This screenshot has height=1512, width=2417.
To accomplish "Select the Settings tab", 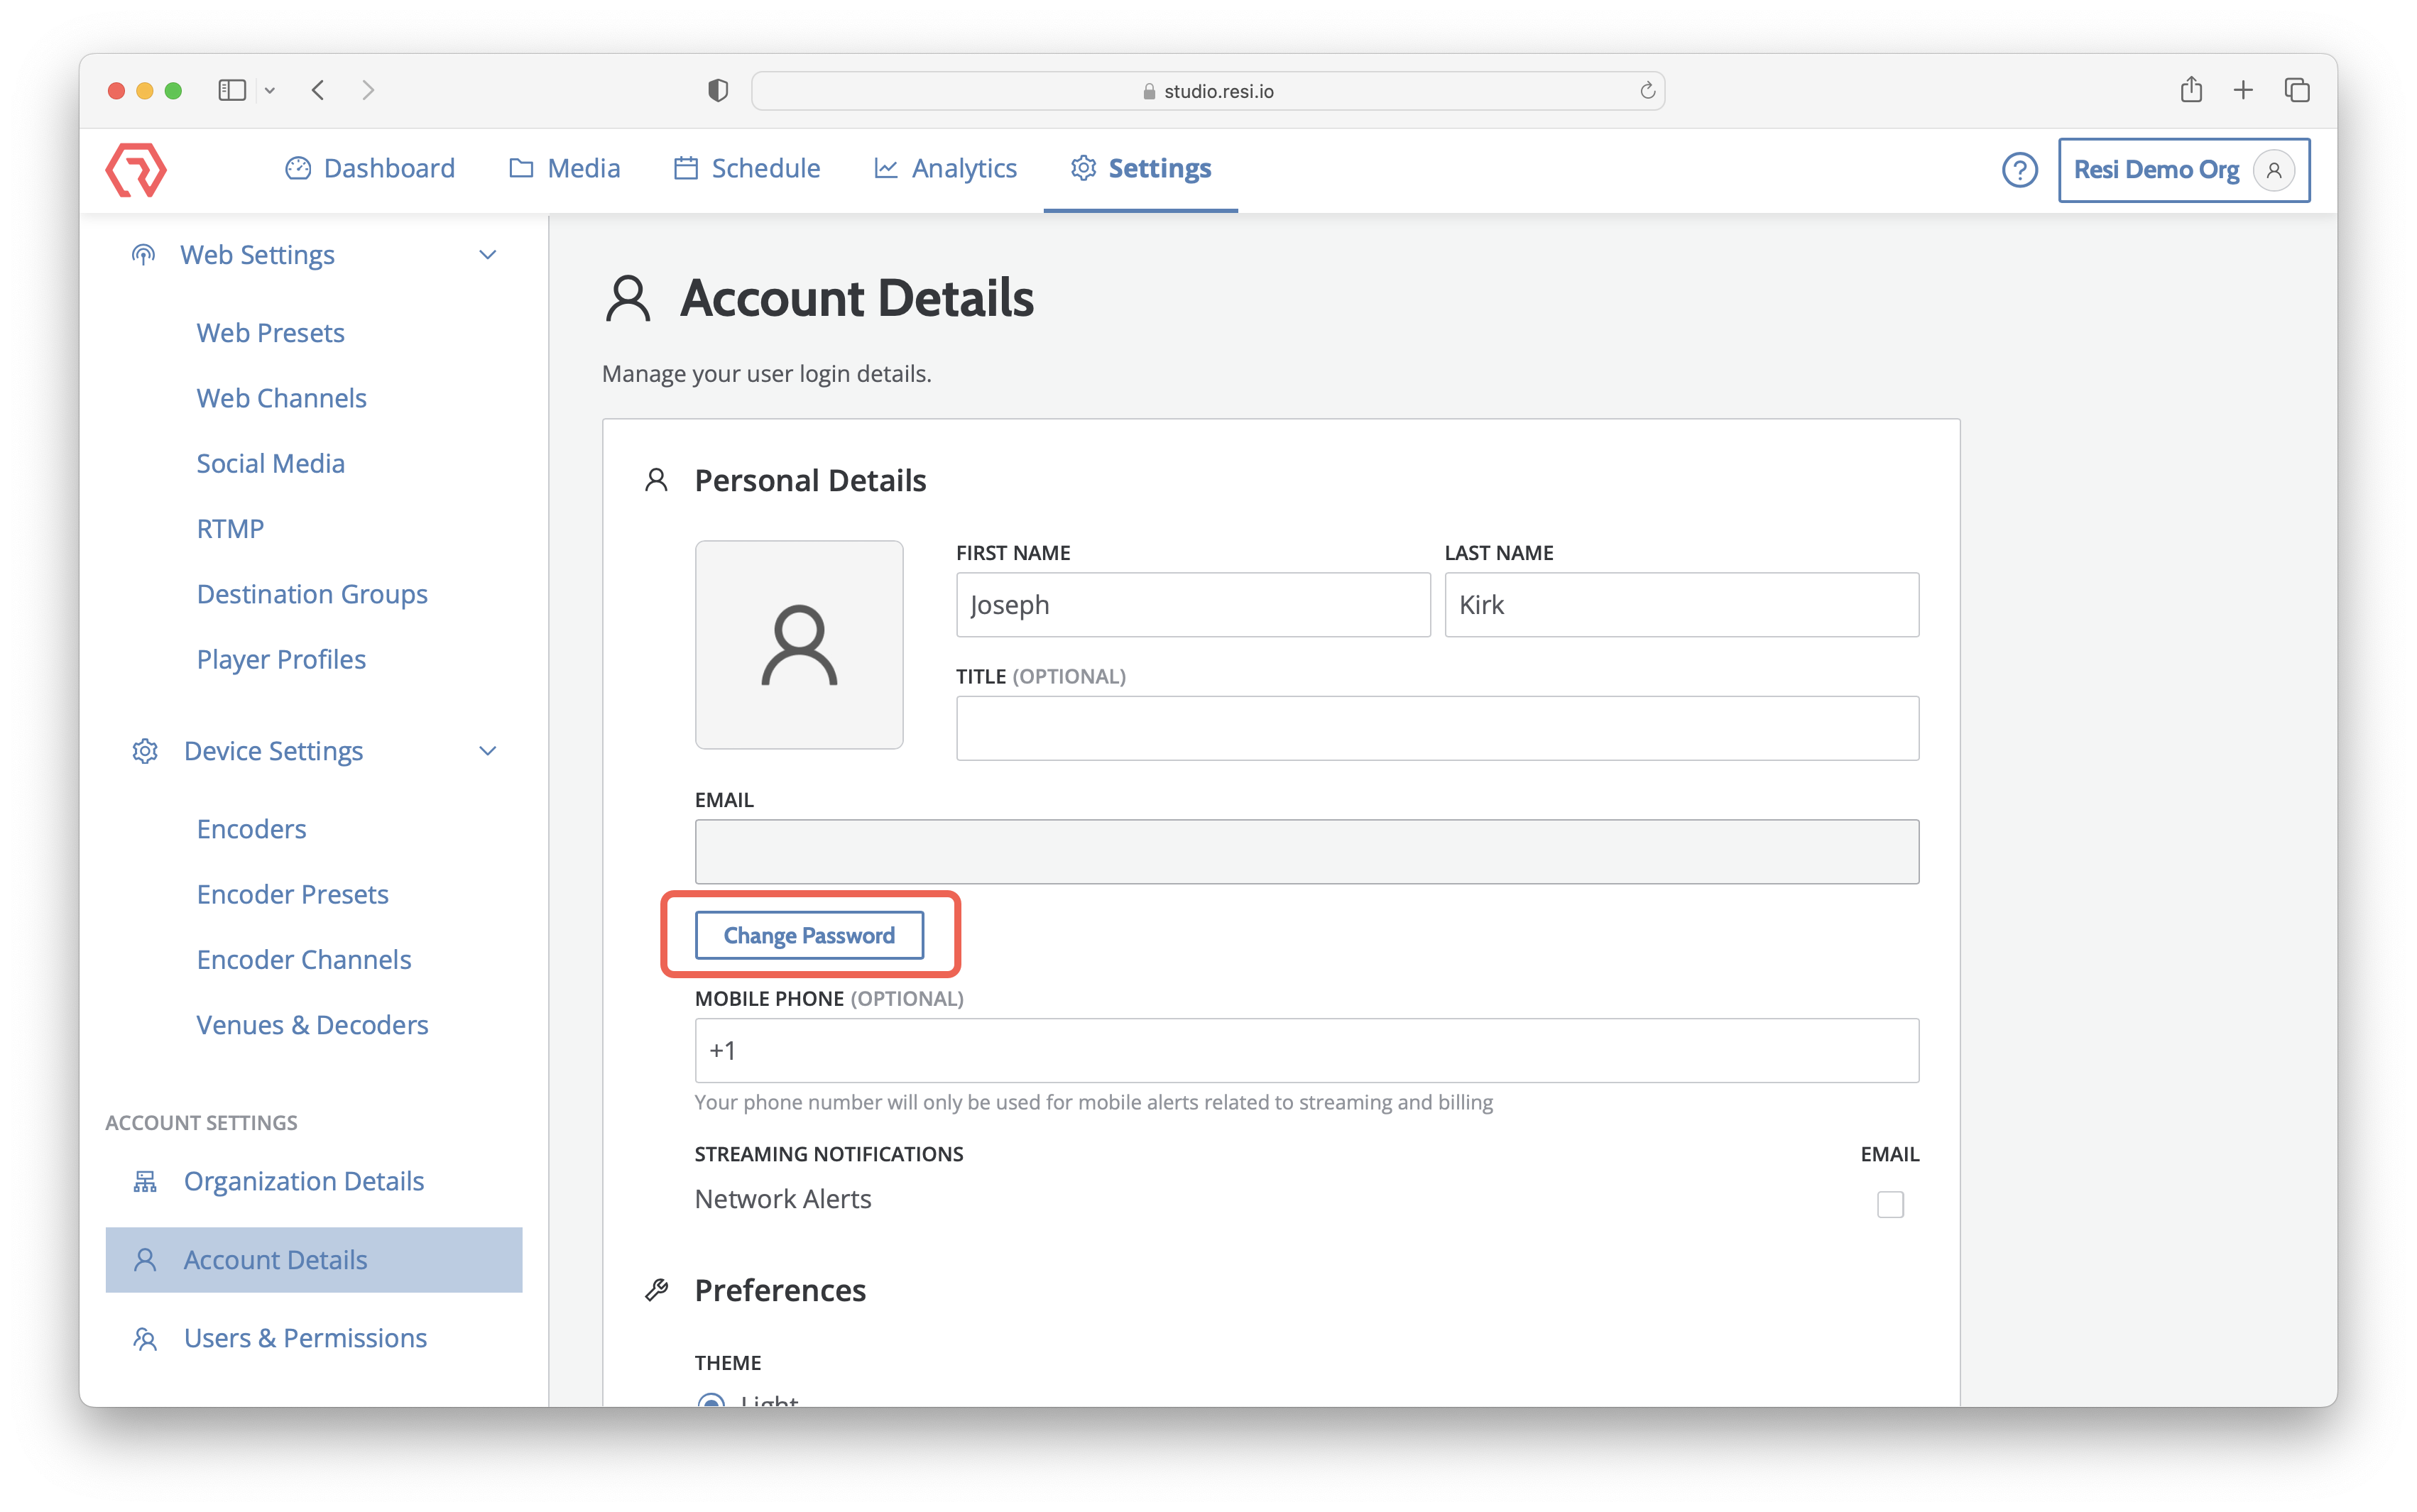I will point(1141,168).
